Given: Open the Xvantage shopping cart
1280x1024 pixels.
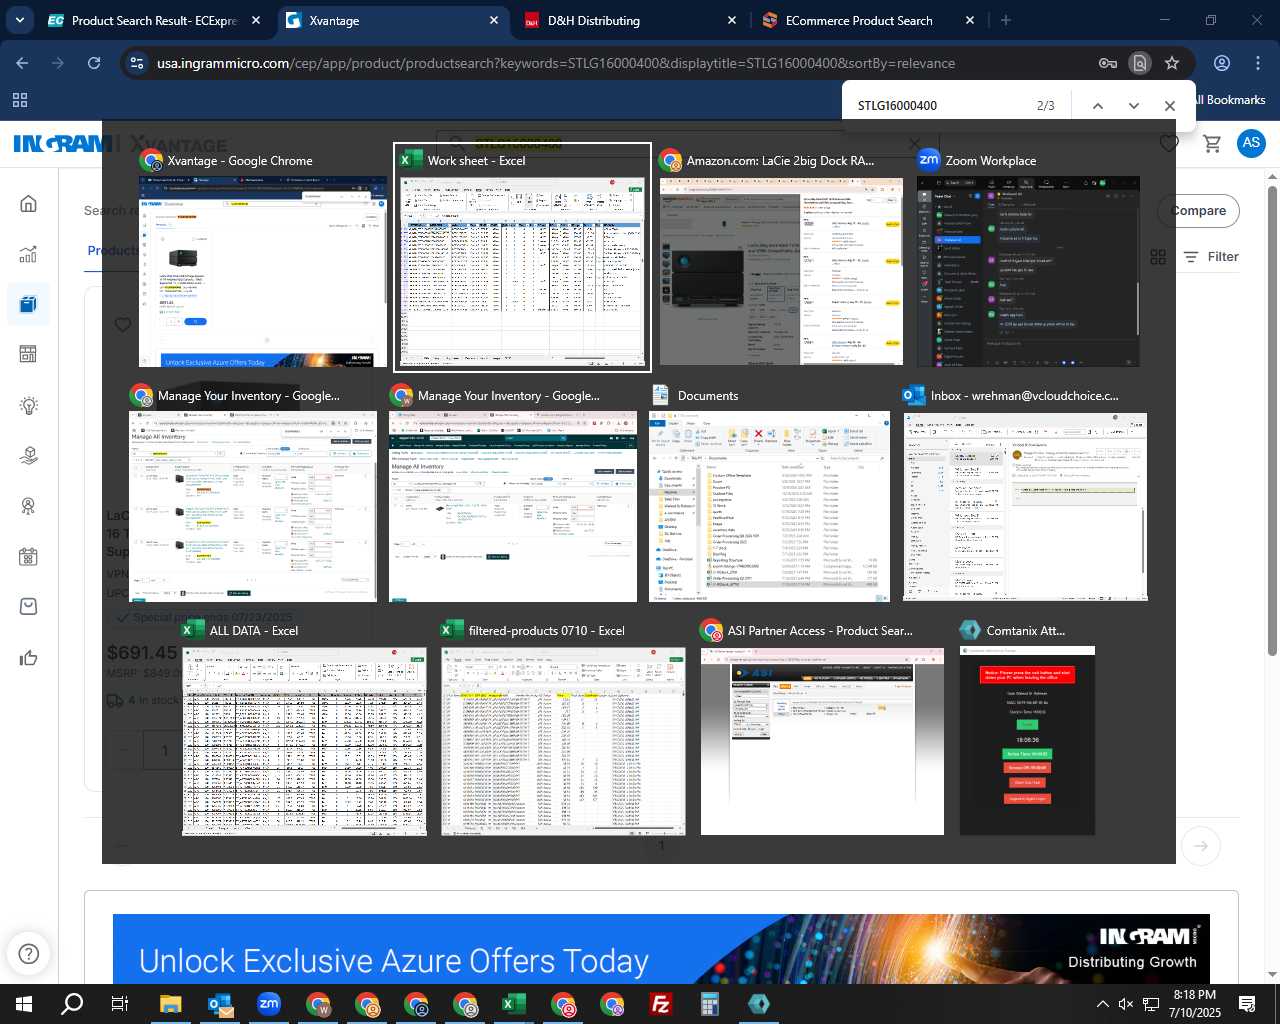Looking at the screenshot, I should pos(1212,143).
